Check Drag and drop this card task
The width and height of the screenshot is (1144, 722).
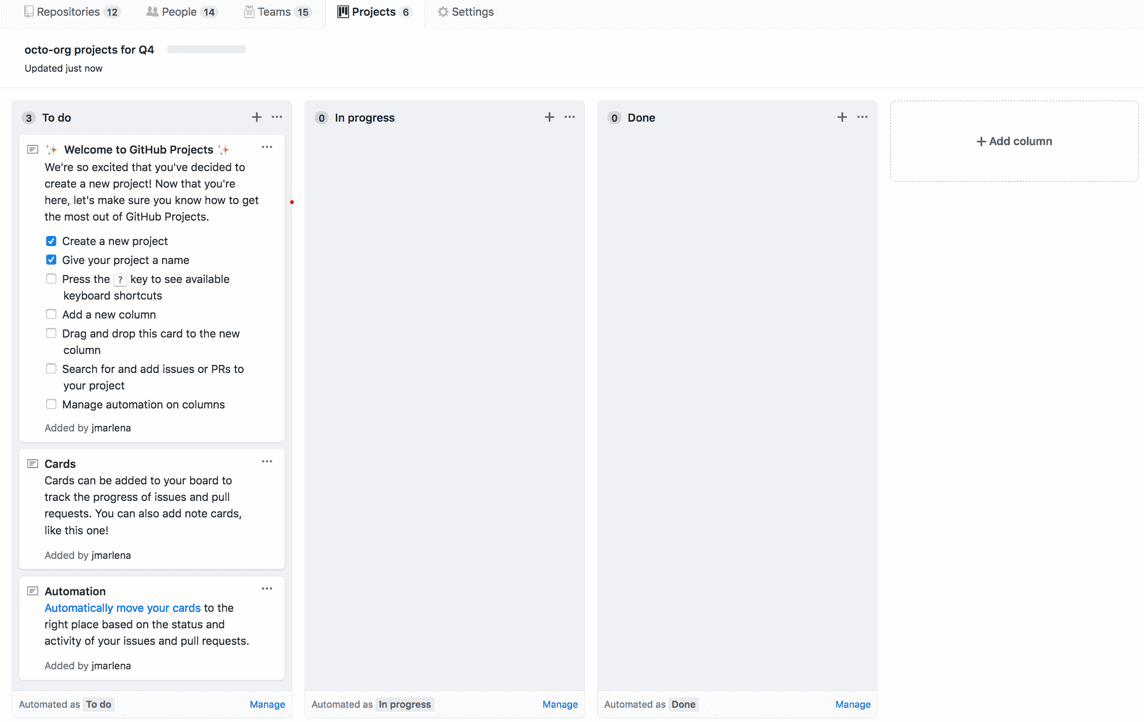(51, 333)
